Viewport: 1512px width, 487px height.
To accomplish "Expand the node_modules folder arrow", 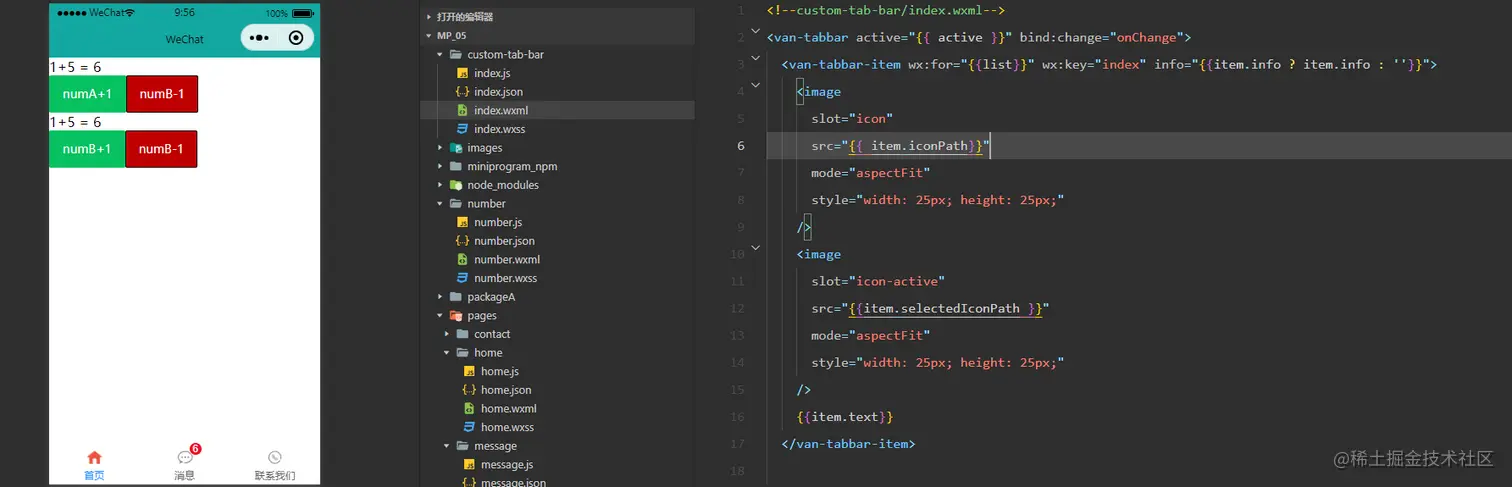I will [x=441, y=185].
